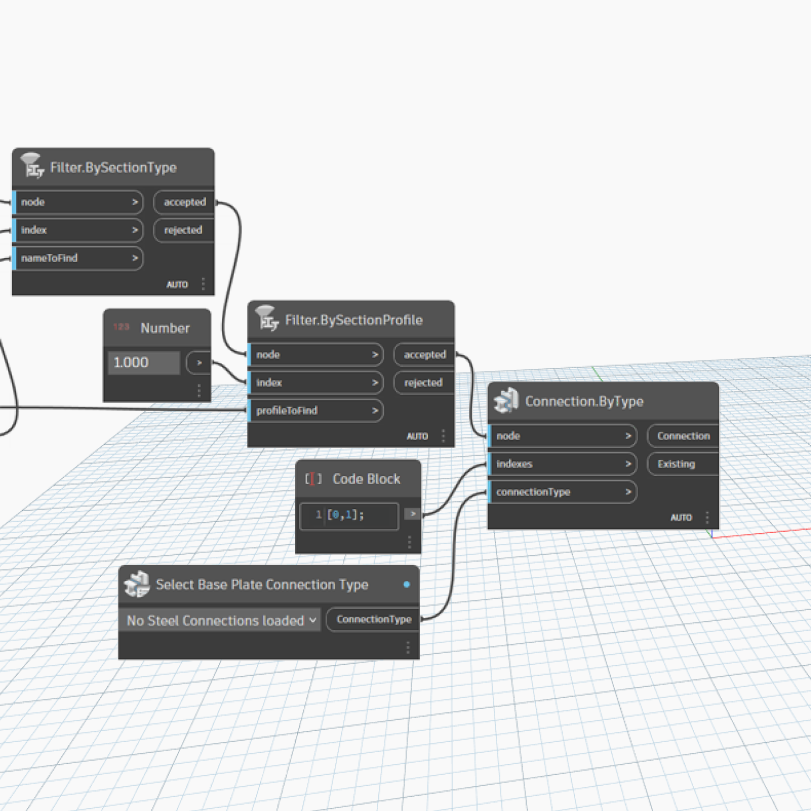Viewport: 811px width, 811px height.
Task: Click Code Block output port arrow
Action: [412, 514]
